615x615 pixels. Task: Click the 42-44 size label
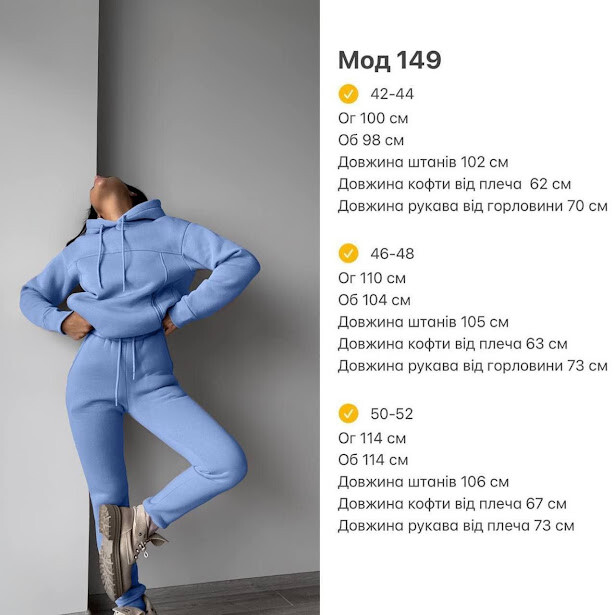tap(392, 94)
